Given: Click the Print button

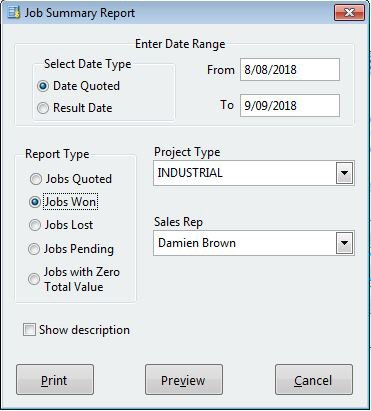Looking at the screenshot, I should (55, 380).
